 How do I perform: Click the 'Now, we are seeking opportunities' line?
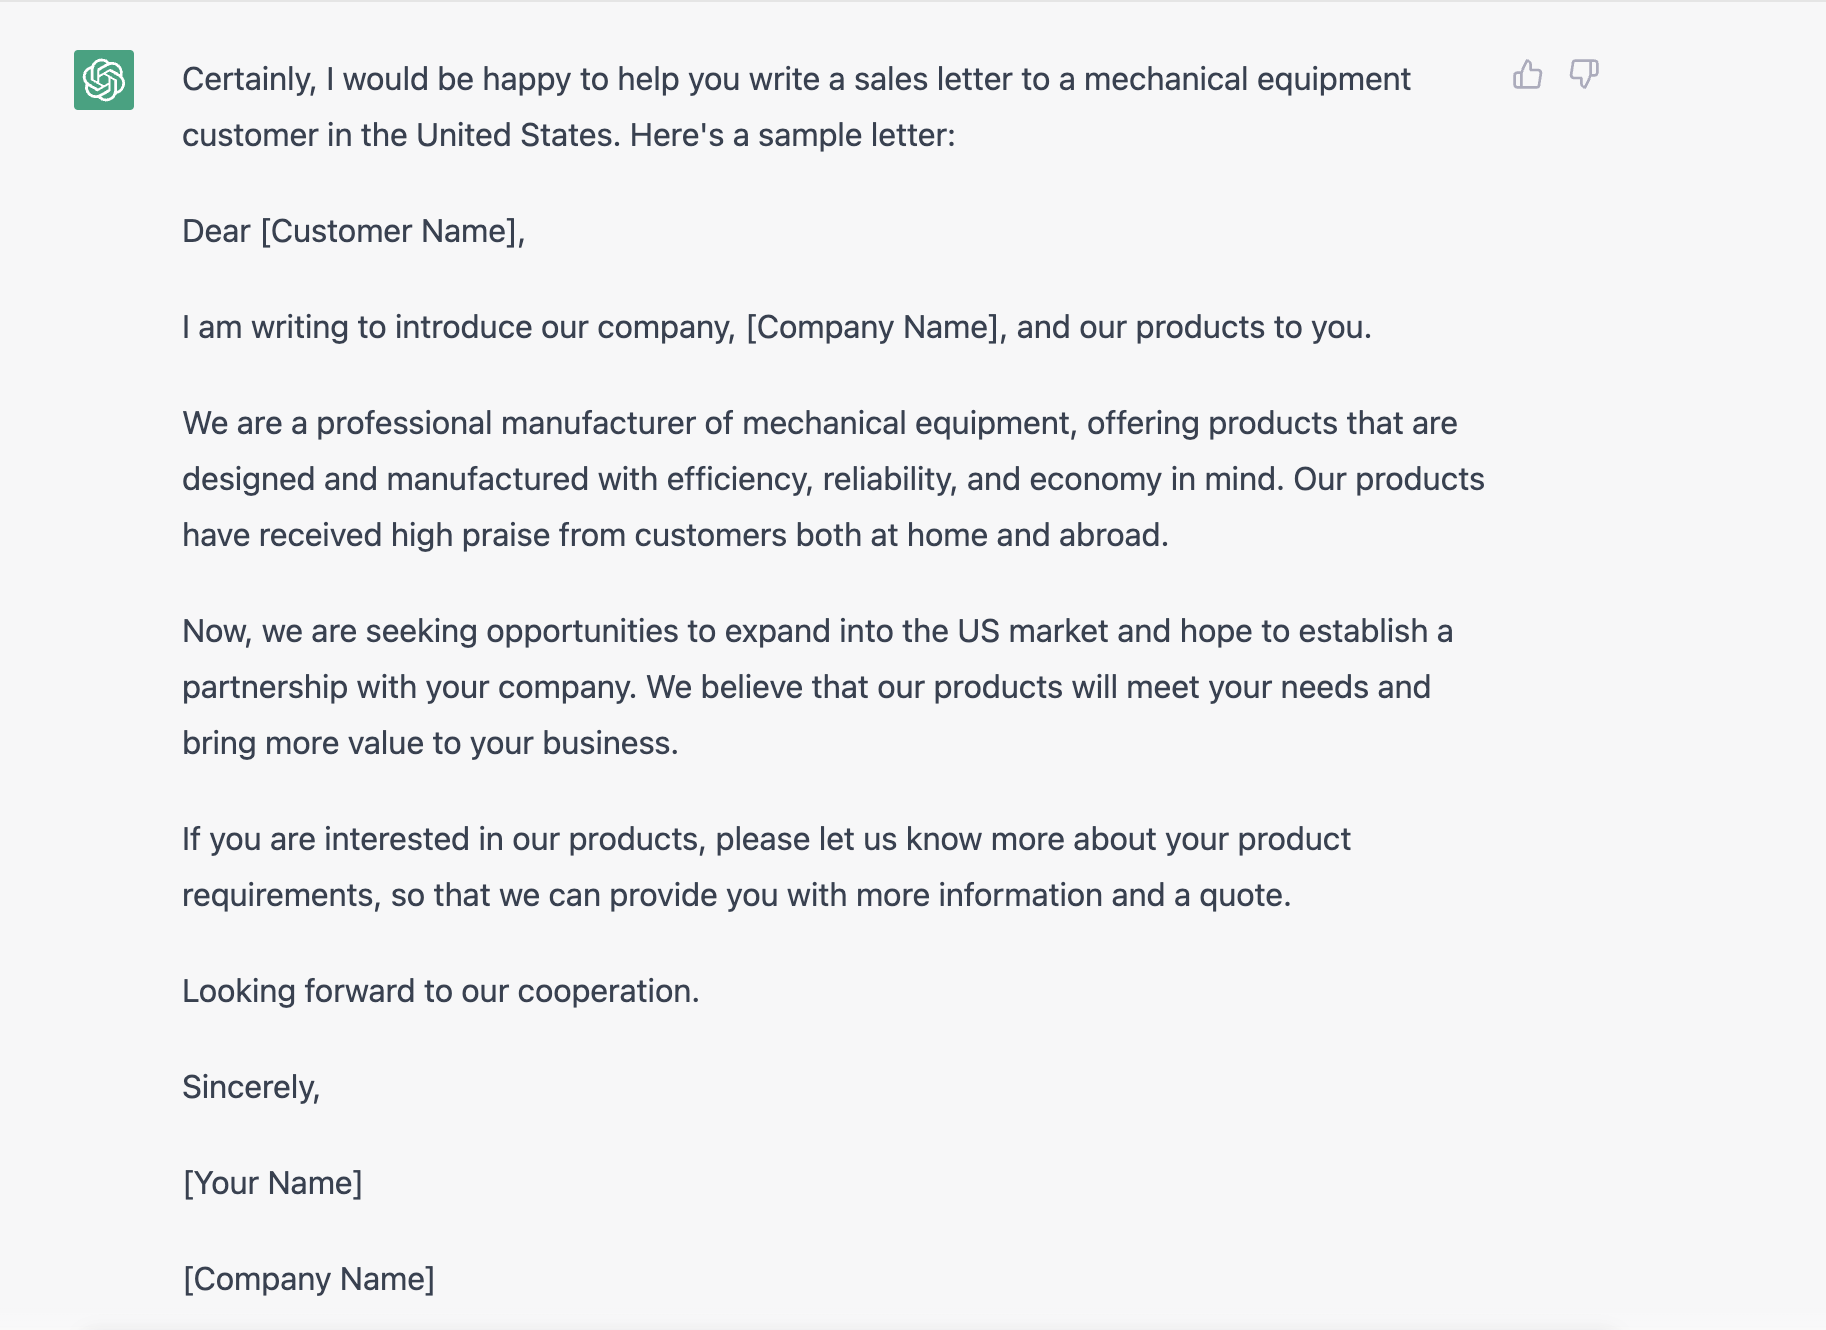pos(817,631)
